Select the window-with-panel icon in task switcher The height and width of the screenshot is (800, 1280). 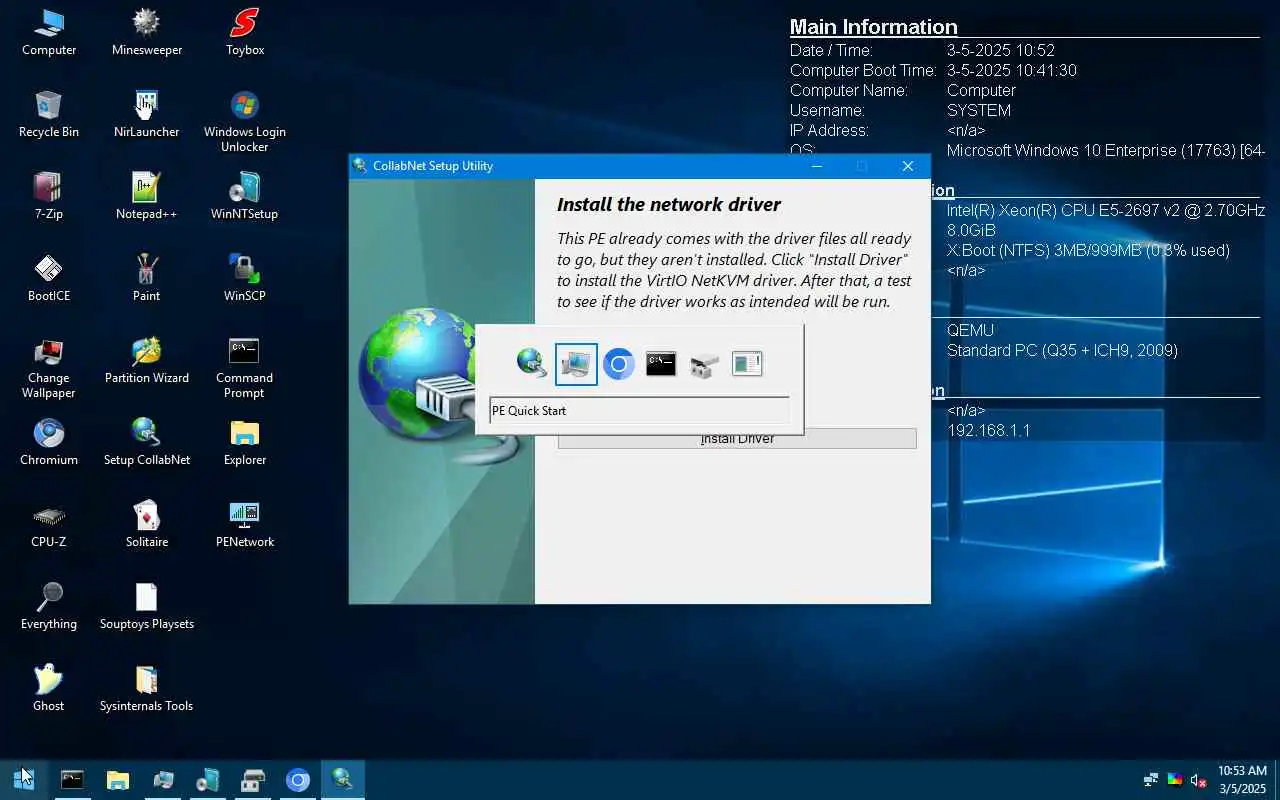pyautogui.click(x=747, y=364)
